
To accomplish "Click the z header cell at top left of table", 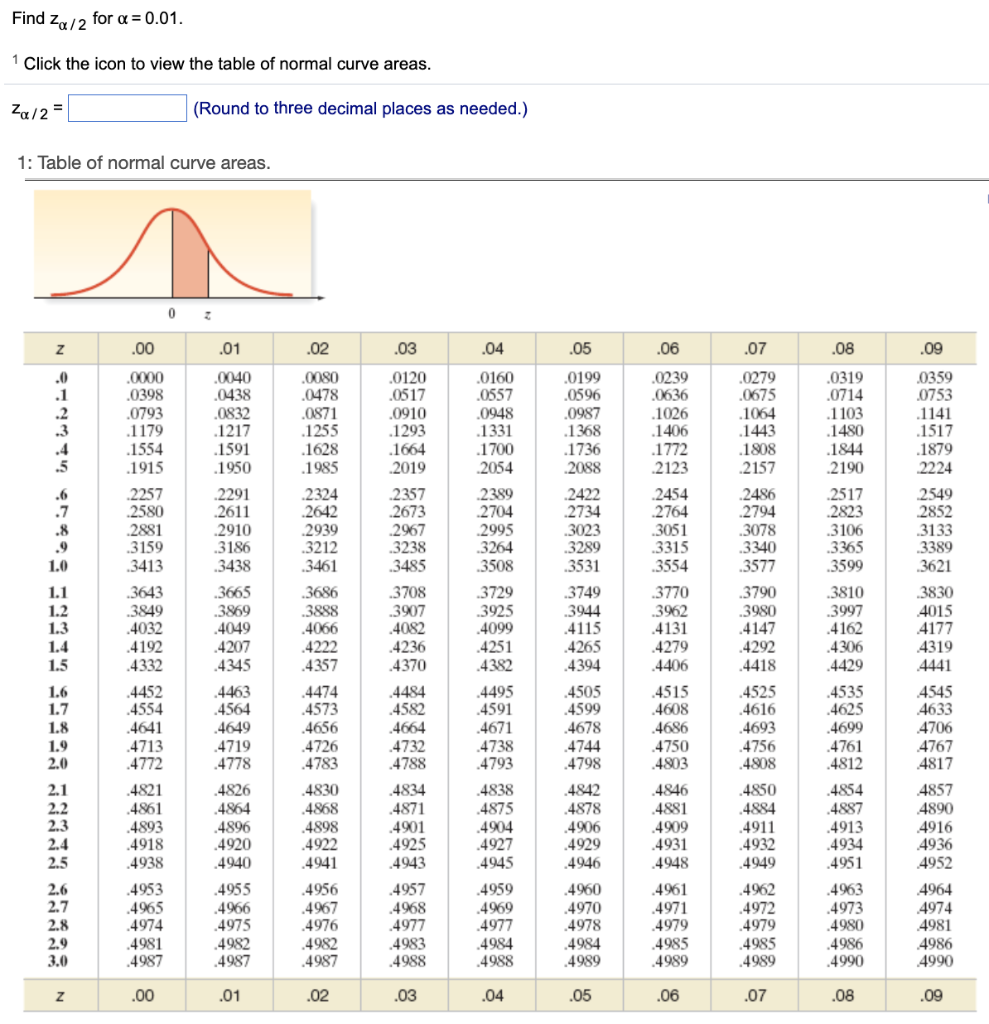I will pyautogui.click(x=59, y=347).
